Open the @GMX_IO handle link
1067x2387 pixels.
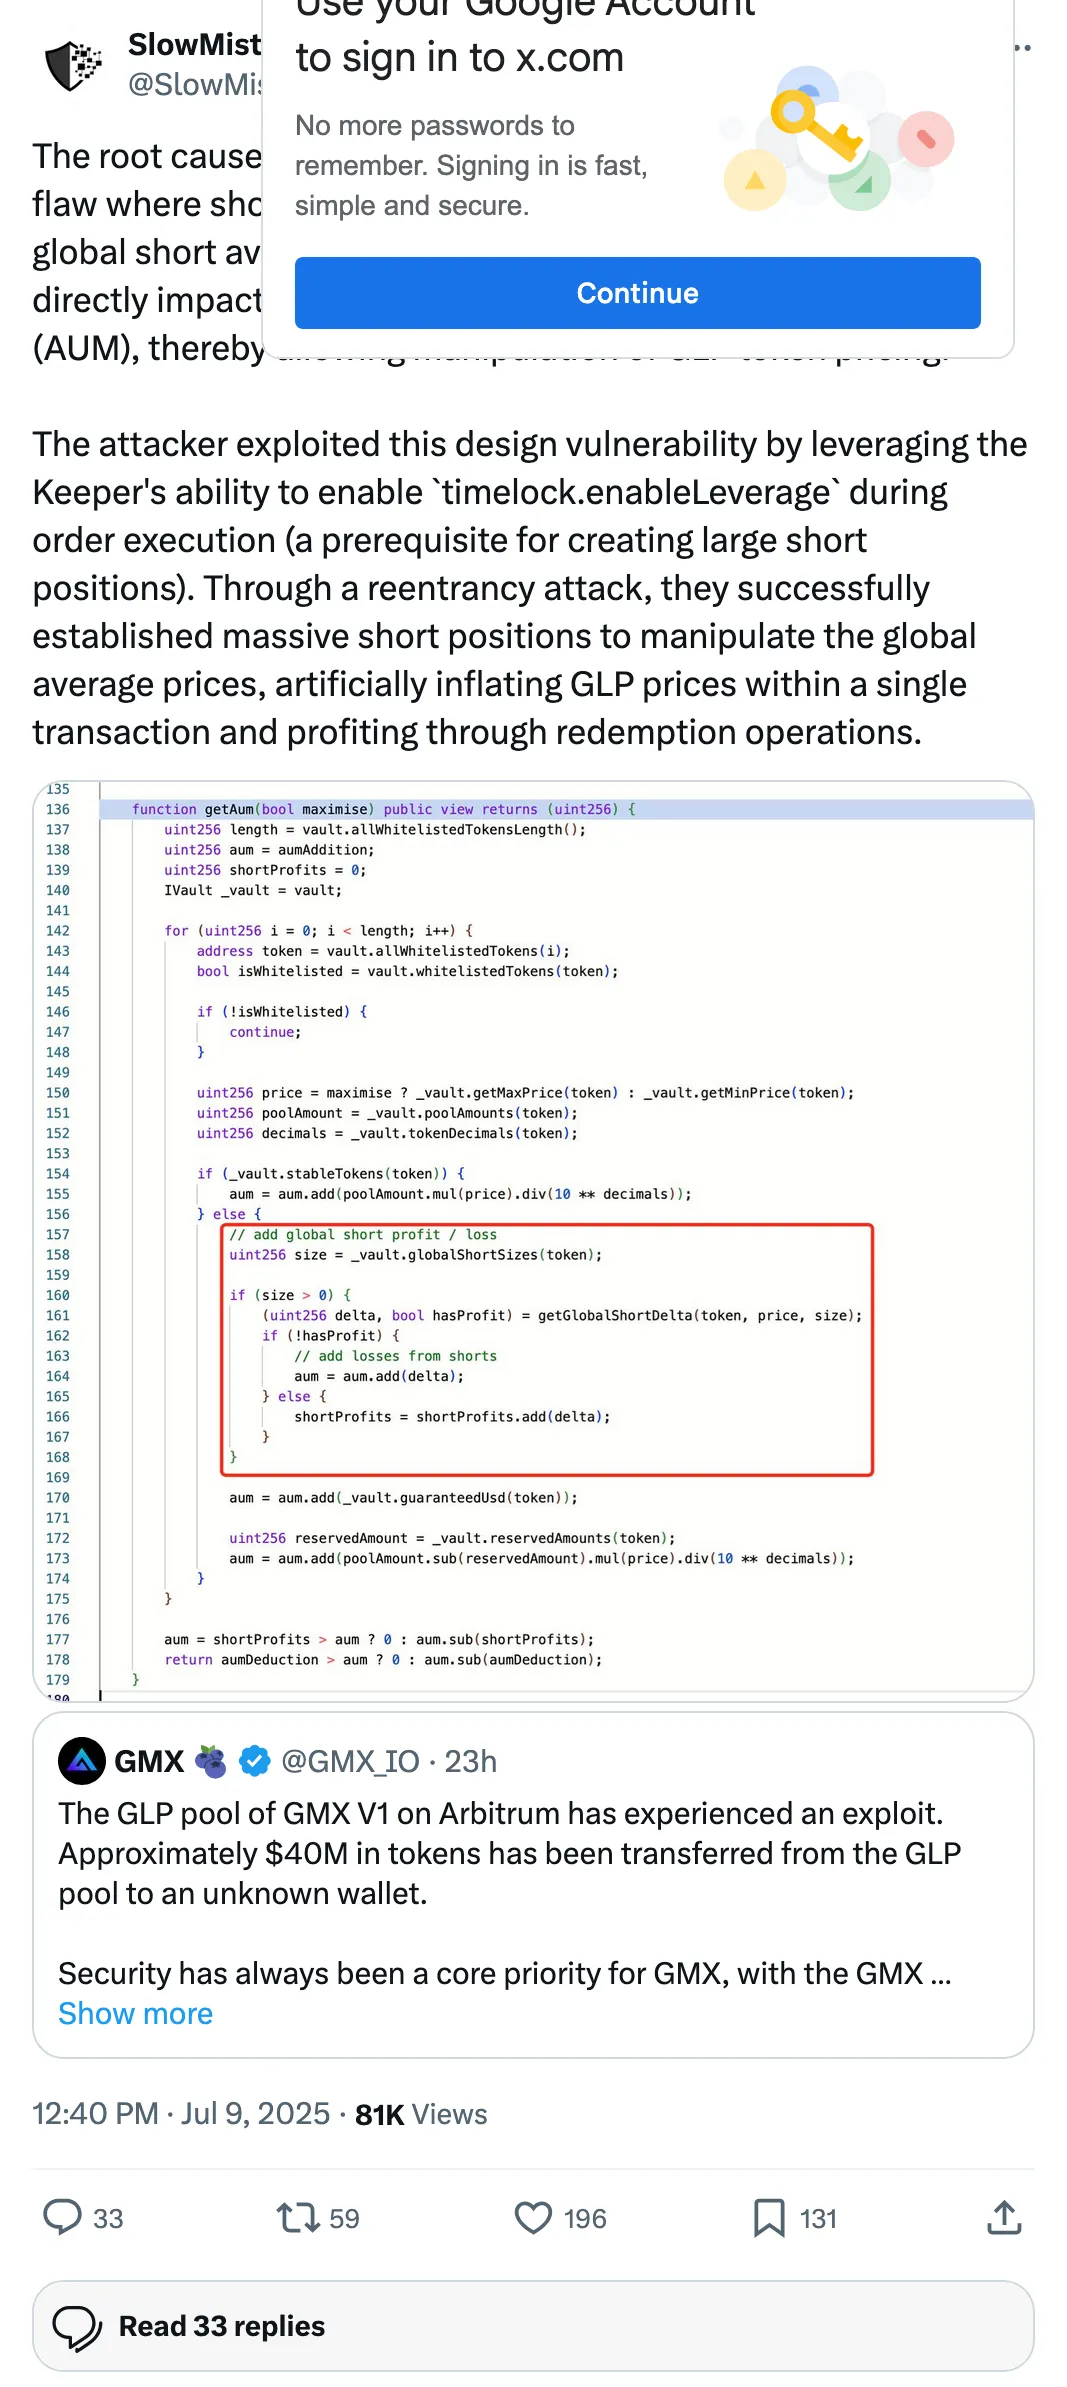pos(350,1761)
